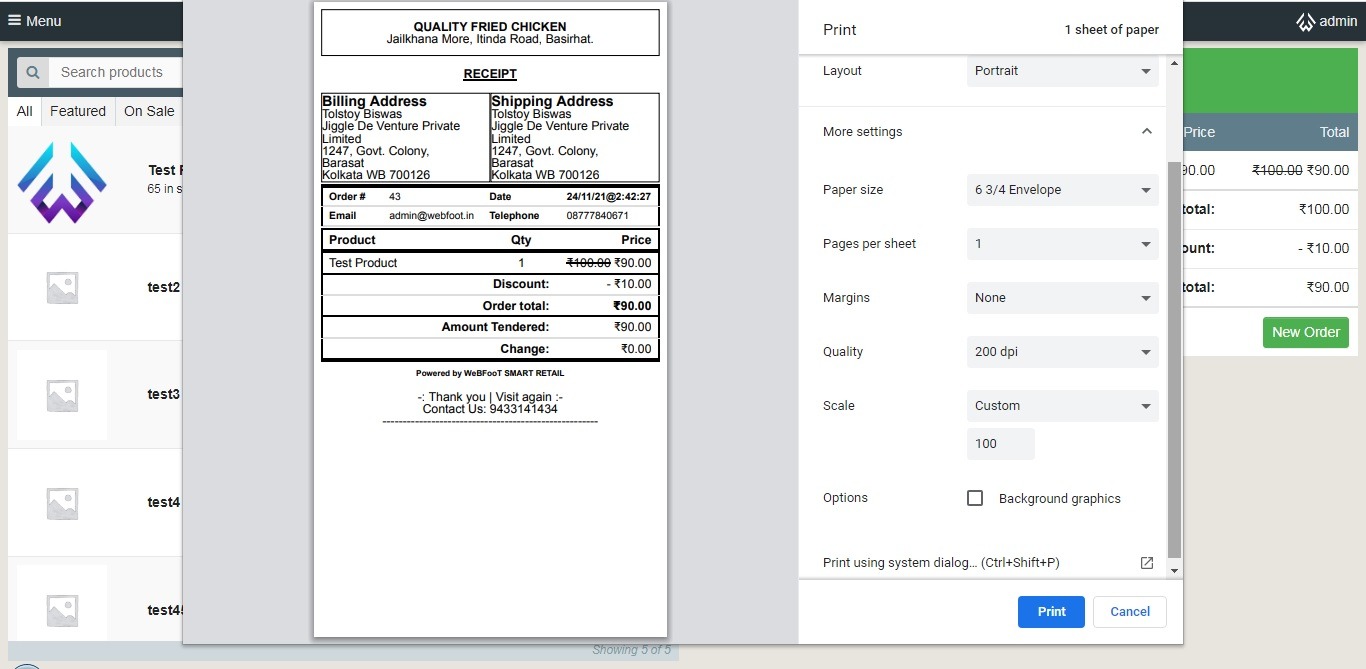Image resolution: width=1366 pixels, height=669 pixels.
Task: Open system dialog external link icon
Action: [1147, 563]
